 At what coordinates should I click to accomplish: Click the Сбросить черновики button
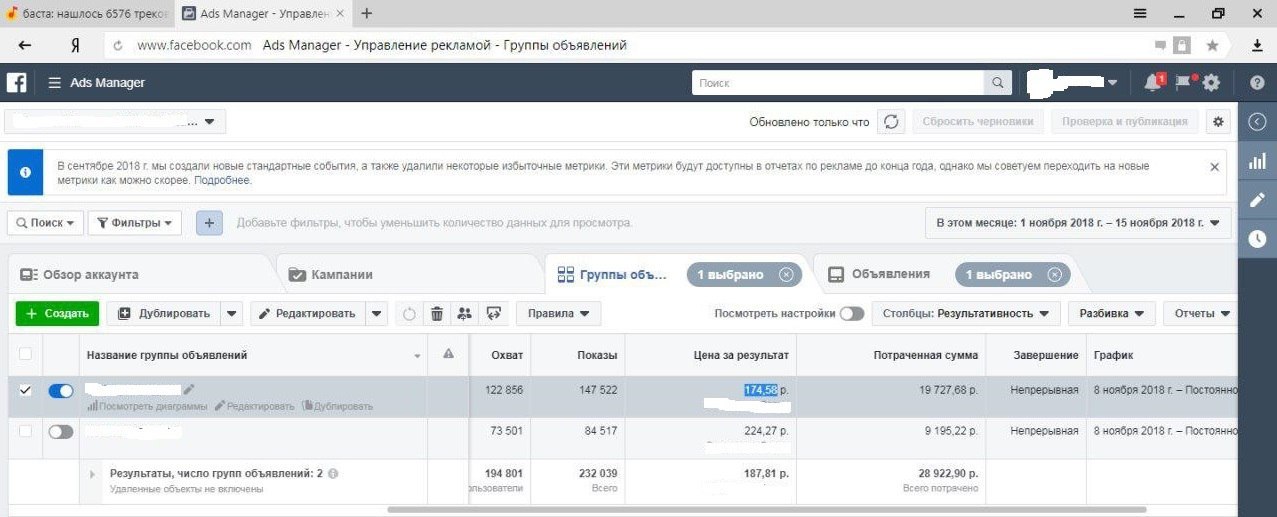tap(978, 122)
